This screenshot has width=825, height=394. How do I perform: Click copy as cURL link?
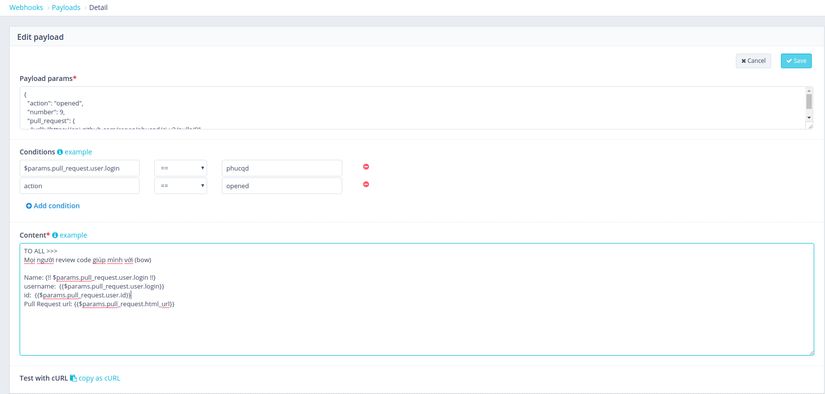[99, 378]
